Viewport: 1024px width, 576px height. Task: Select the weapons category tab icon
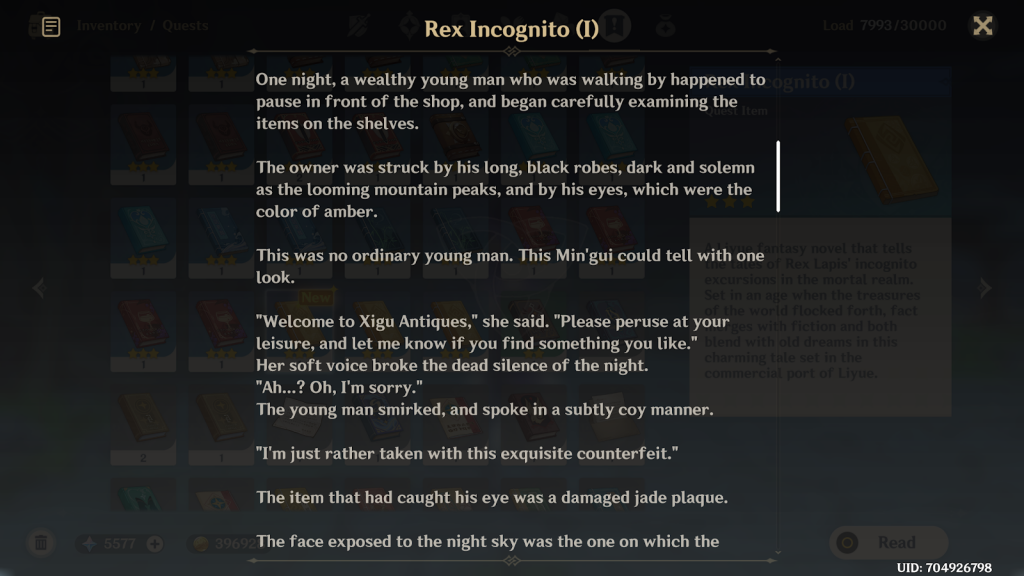pos(359,26)
